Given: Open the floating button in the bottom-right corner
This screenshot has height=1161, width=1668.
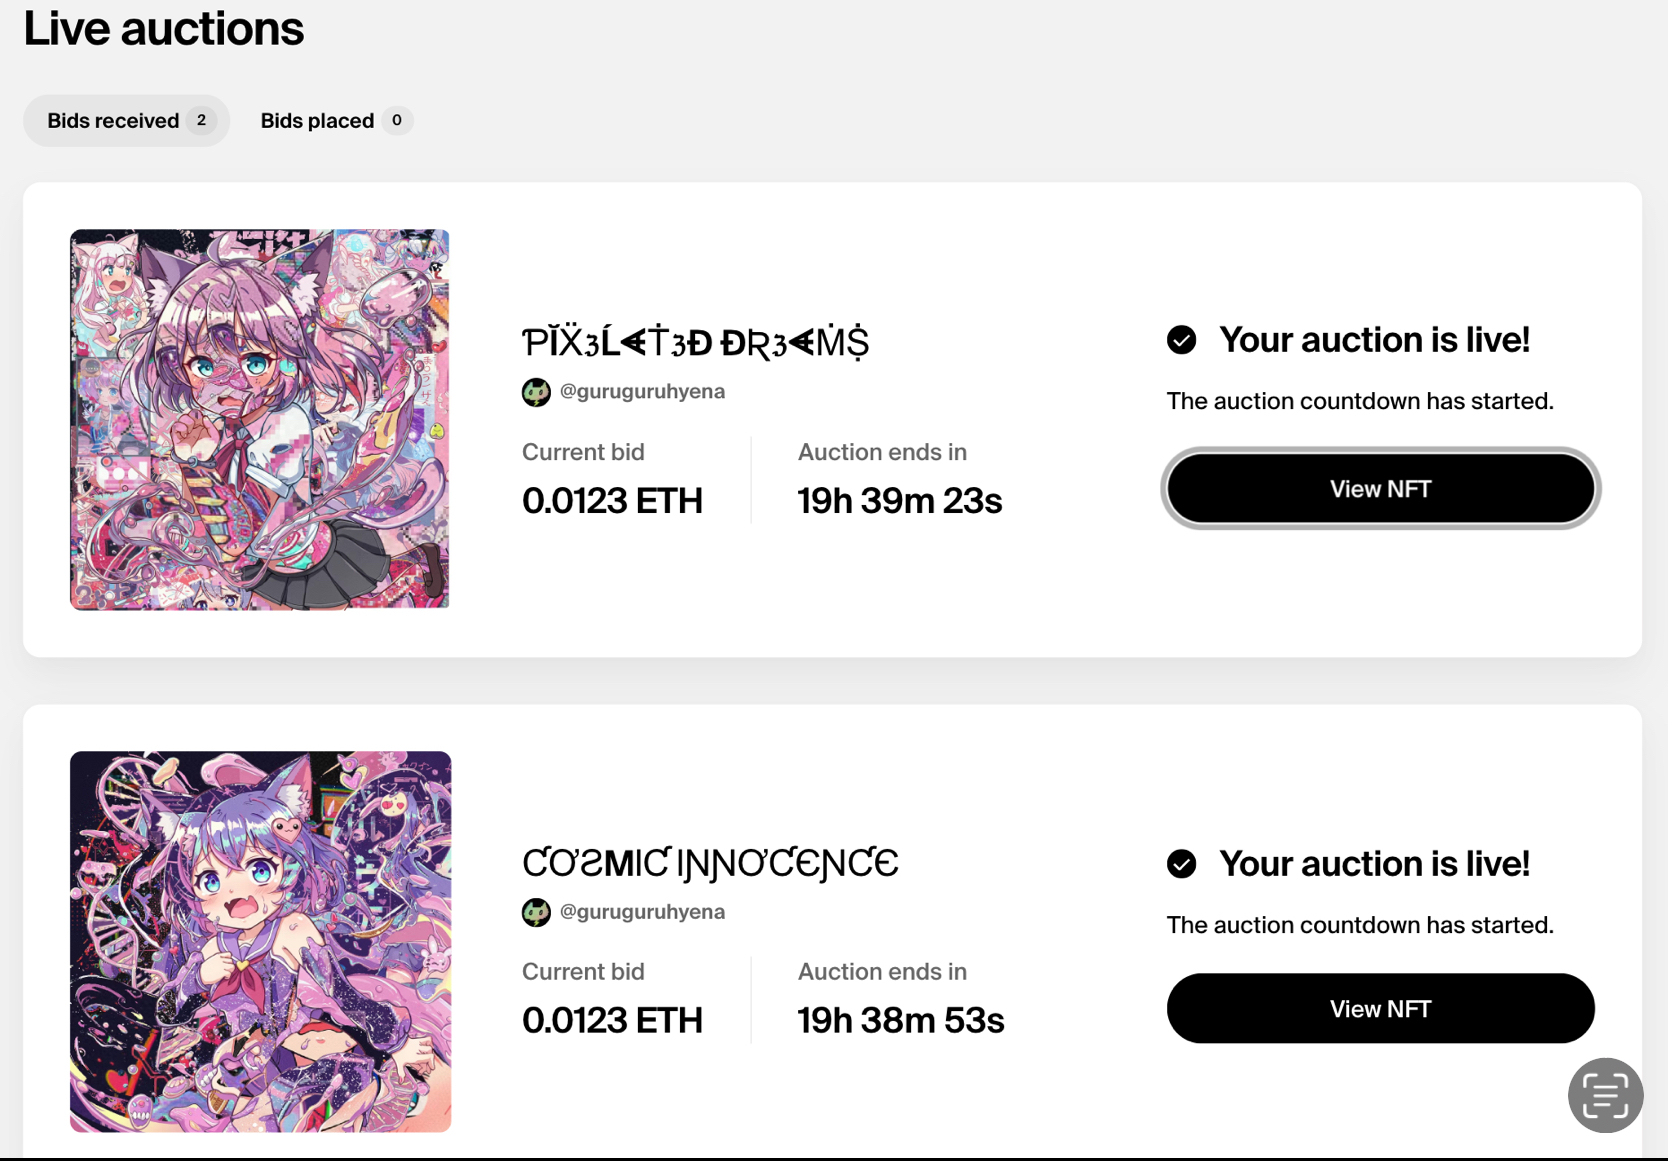Looking at the screenshot, I should click(x=1605, y=1095).
